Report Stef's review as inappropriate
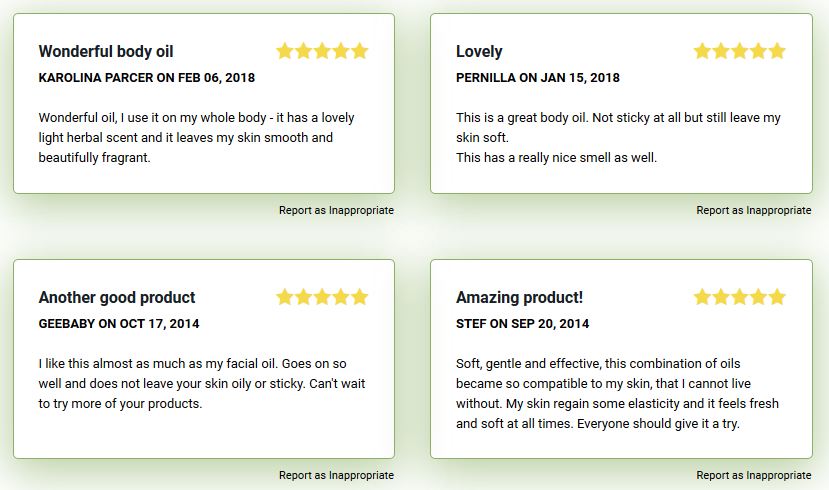Viewport: 829px width, 490px height. pos(753,475)
